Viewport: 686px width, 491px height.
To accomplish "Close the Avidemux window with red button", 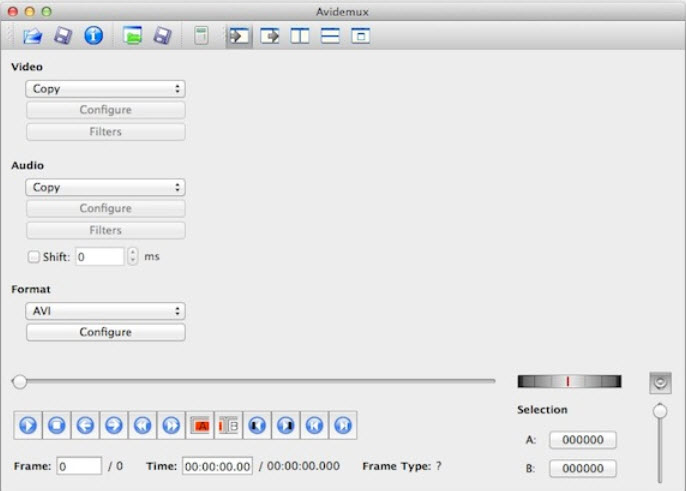I will click(13, 12).
